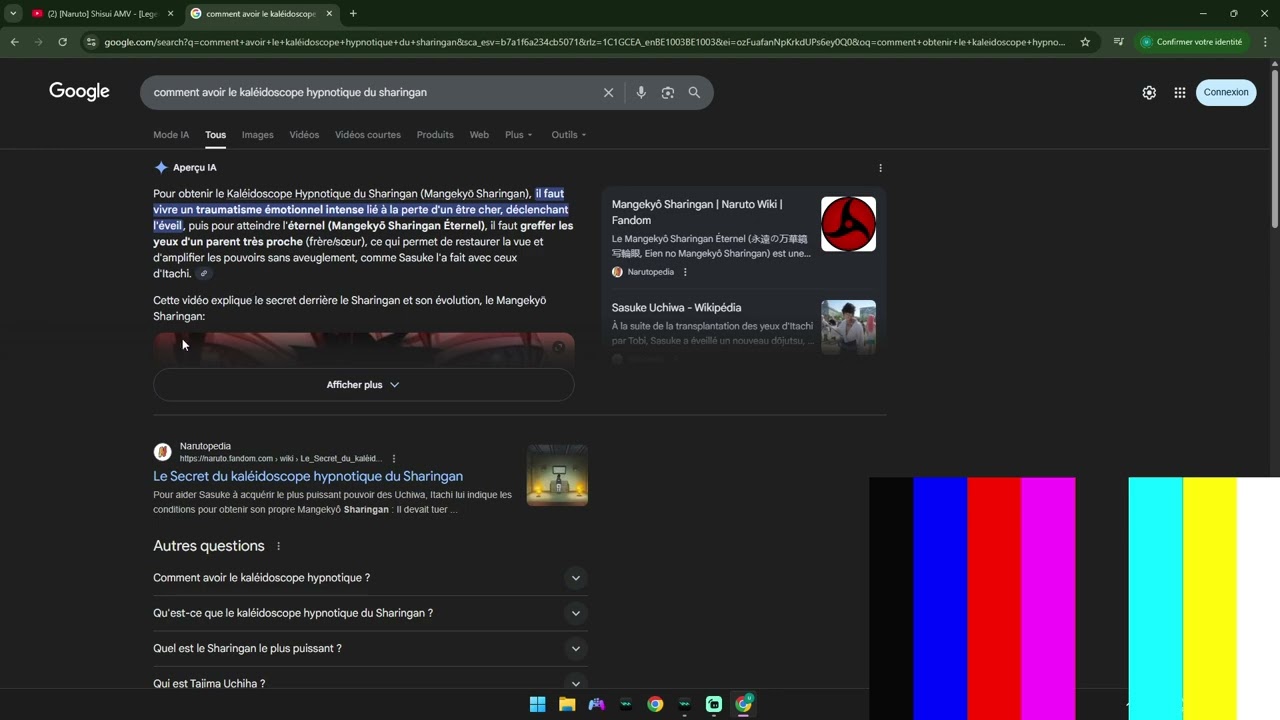Launch the game controller app in taskbar
1280x720 pixels.
click(596, 704)
